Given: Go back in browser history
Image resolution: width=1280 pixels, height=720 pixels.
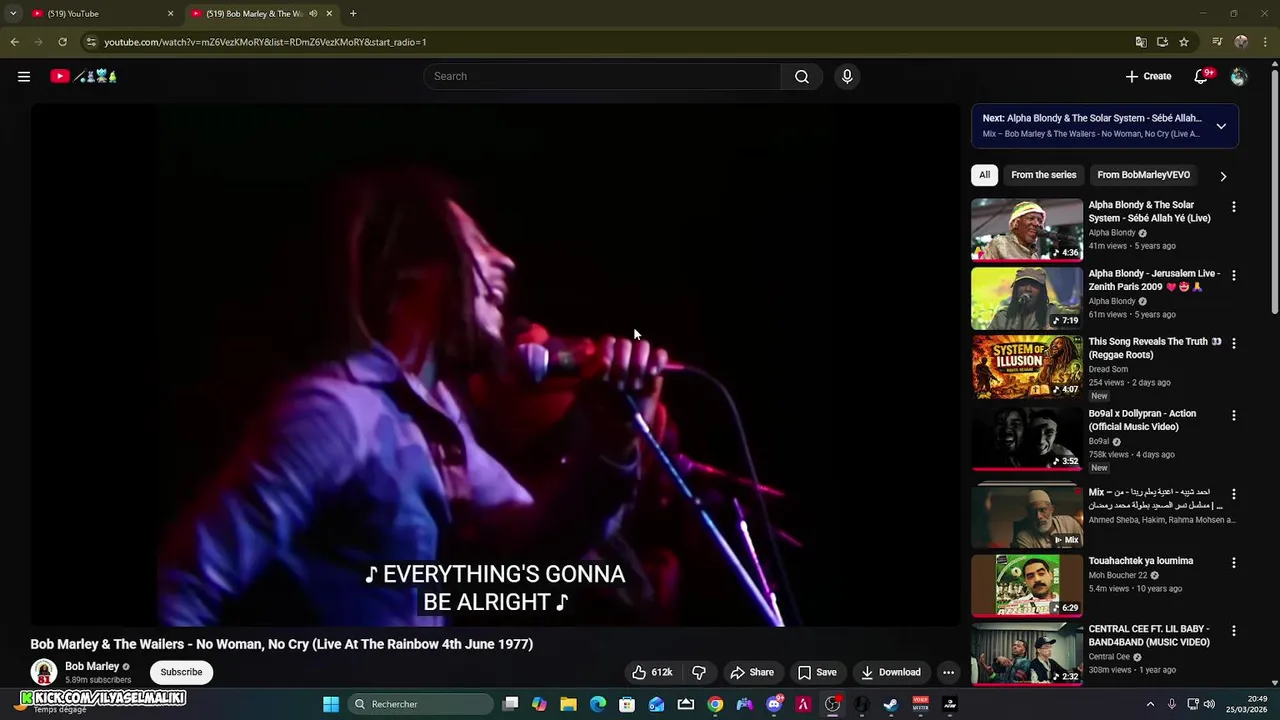Looking at the screenshot, I should [x=14, y=42].
